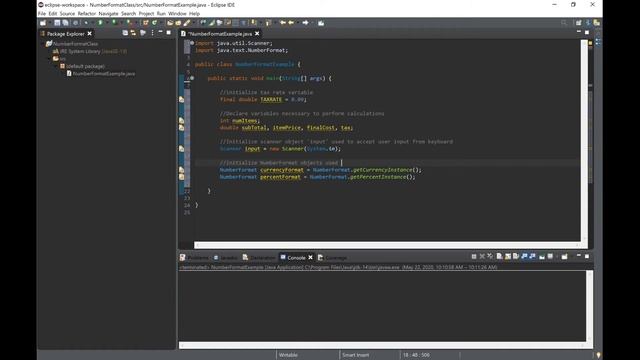Fold the main method at its marker
The image size is (640, 360).
[192, 78]
